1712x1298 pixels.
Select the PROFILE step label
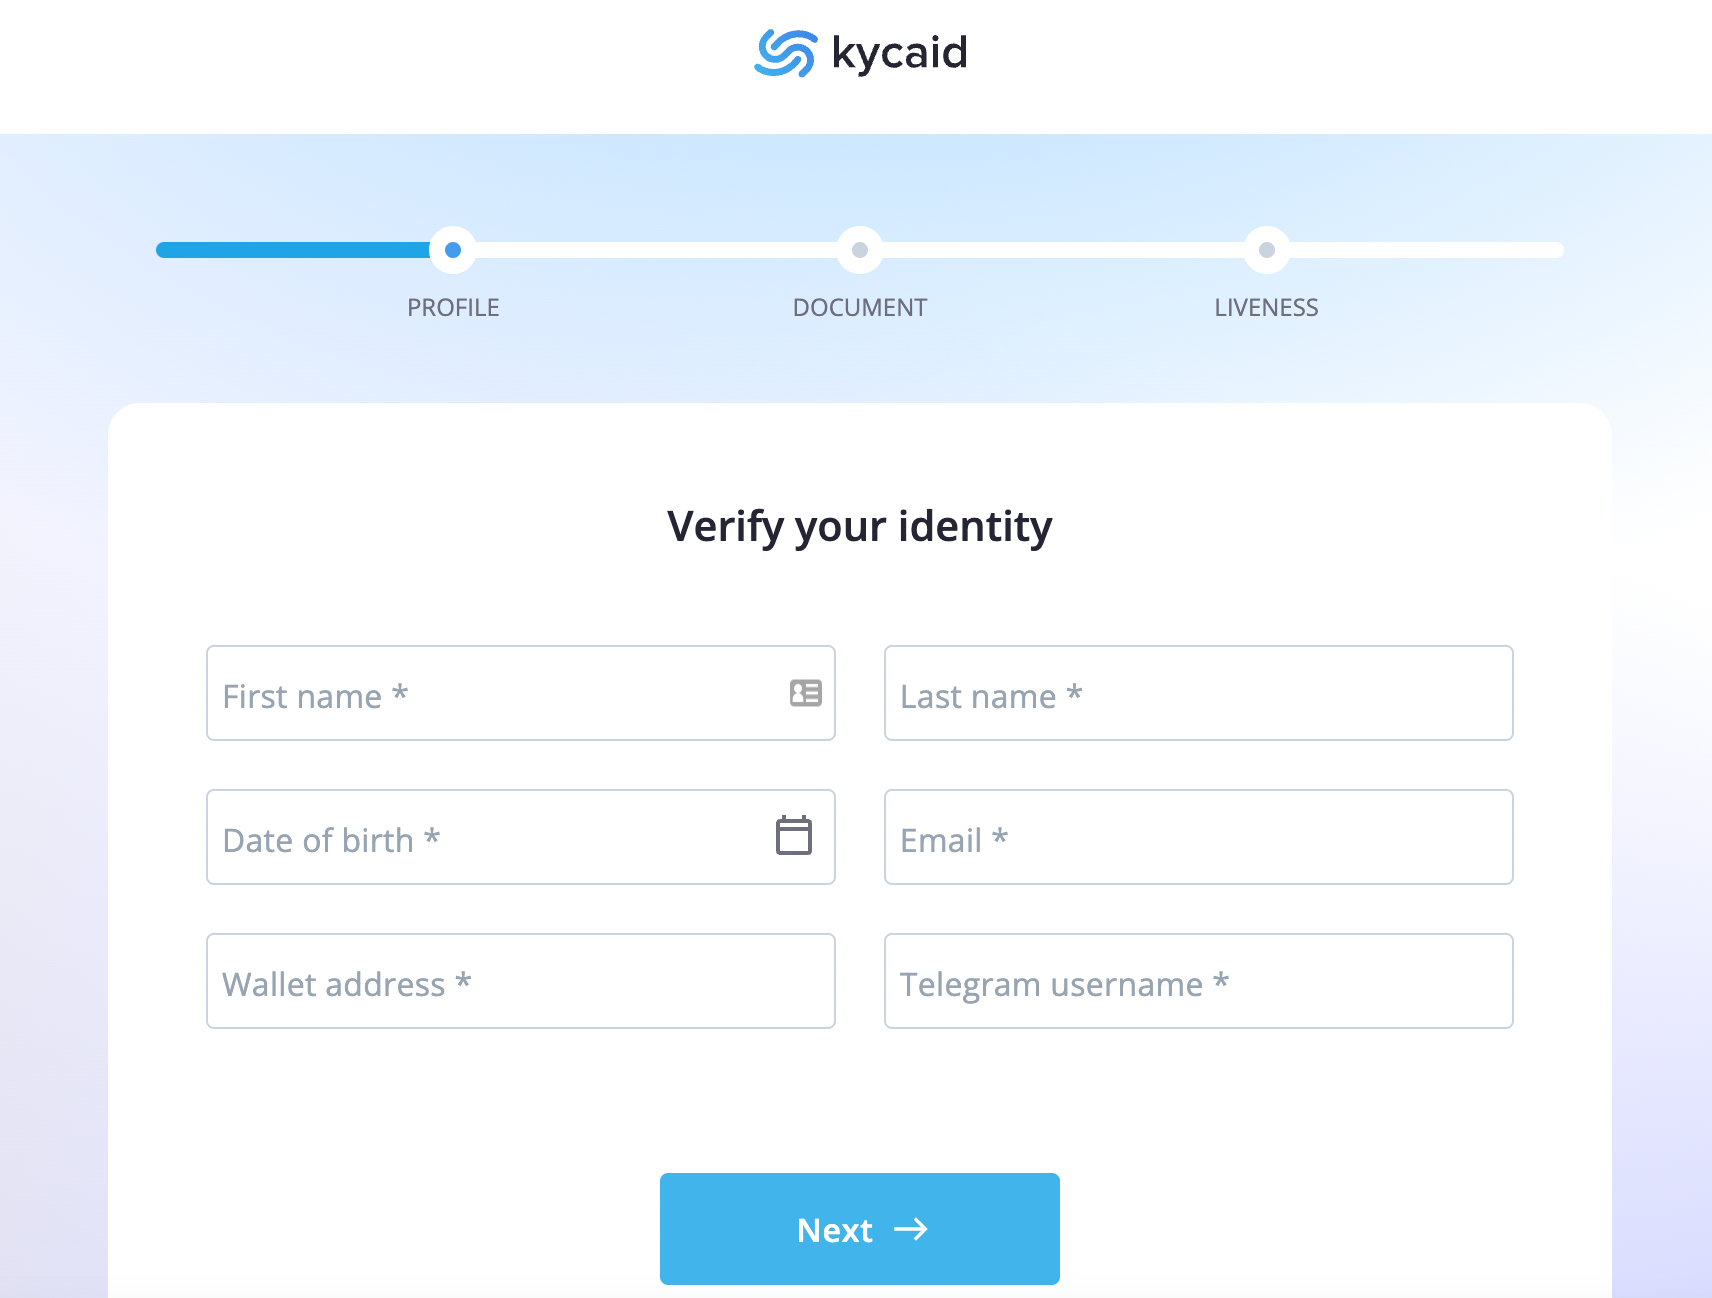coord(453,308)
